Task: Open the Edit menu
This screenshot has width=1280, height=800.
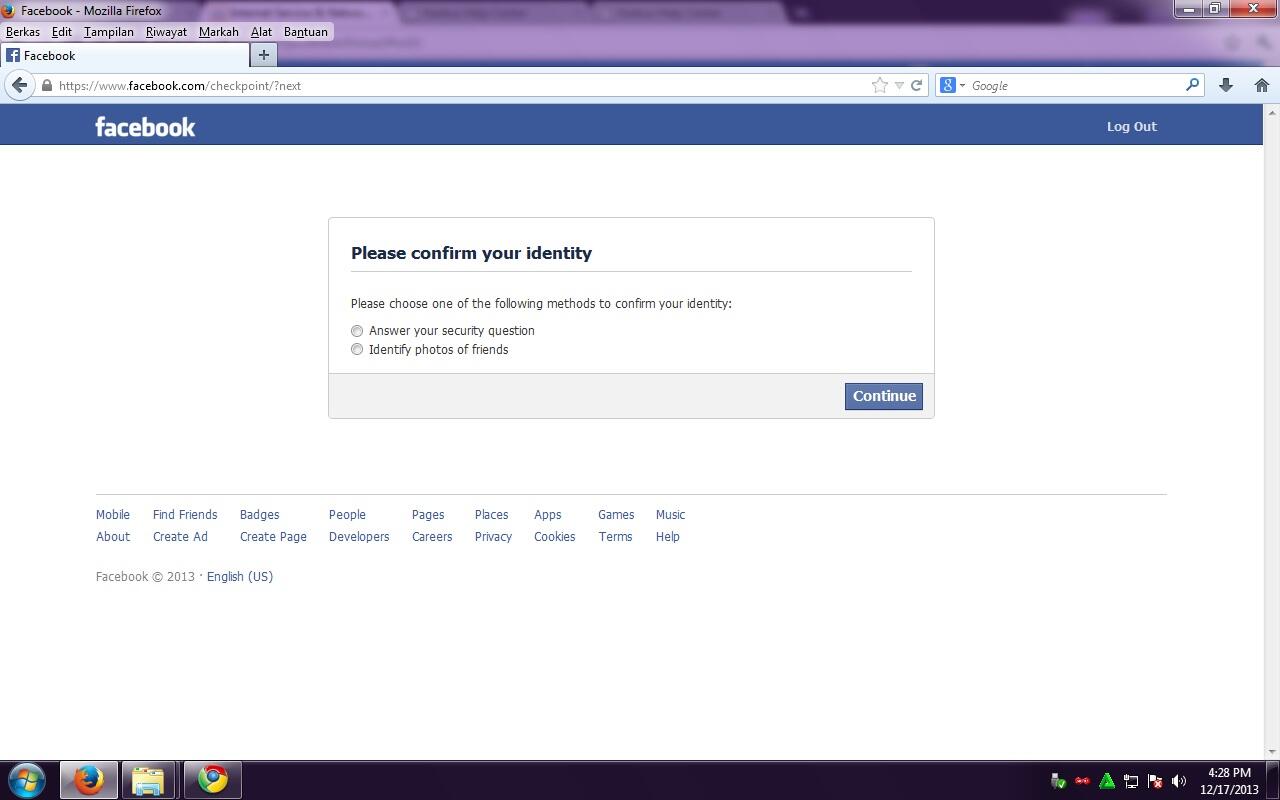Action: click(62, 32)
